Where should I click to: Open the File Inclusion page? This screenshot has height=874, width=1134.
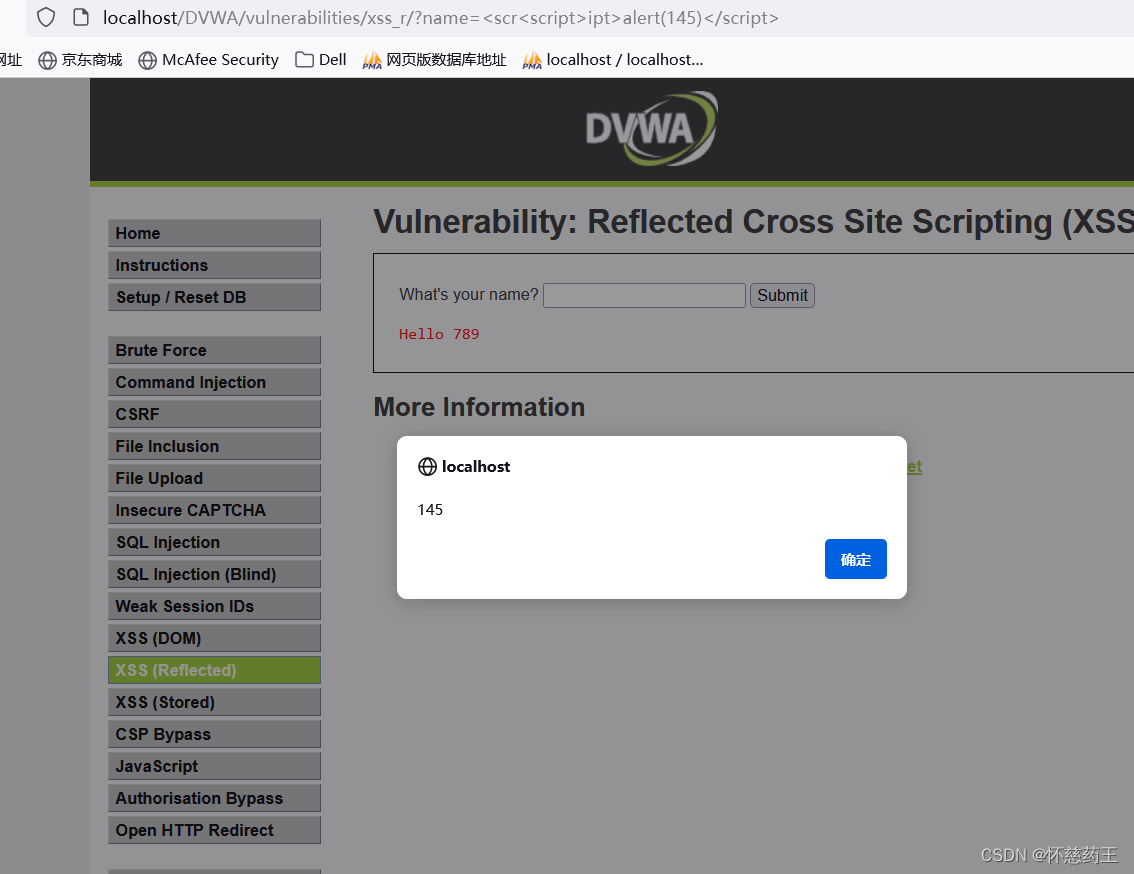(214, 446)
